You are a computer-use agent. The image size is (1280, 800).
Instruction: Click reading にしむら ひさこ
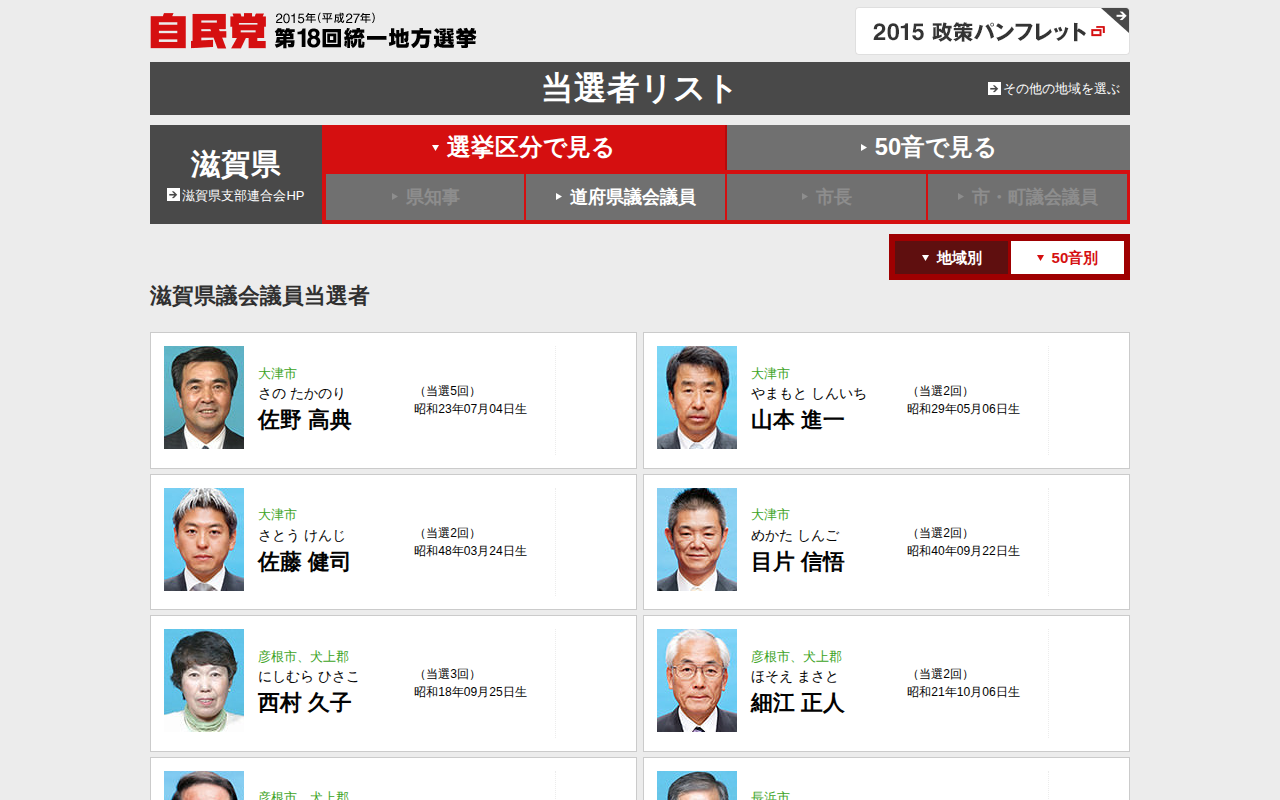pos(309,677)
